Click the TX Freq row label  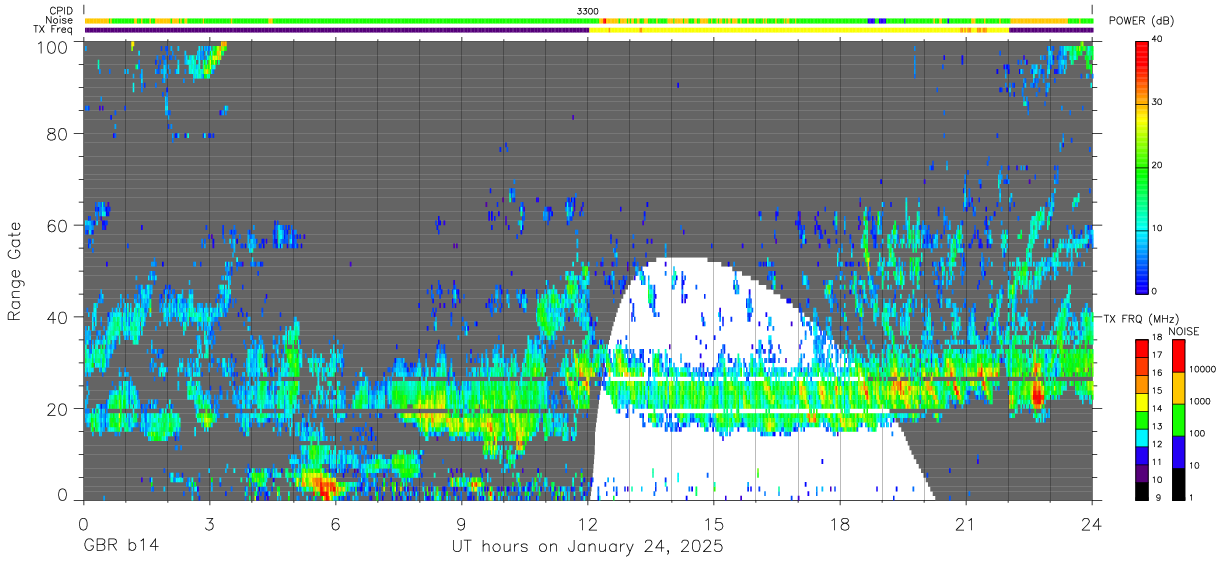tap(53, 30)
